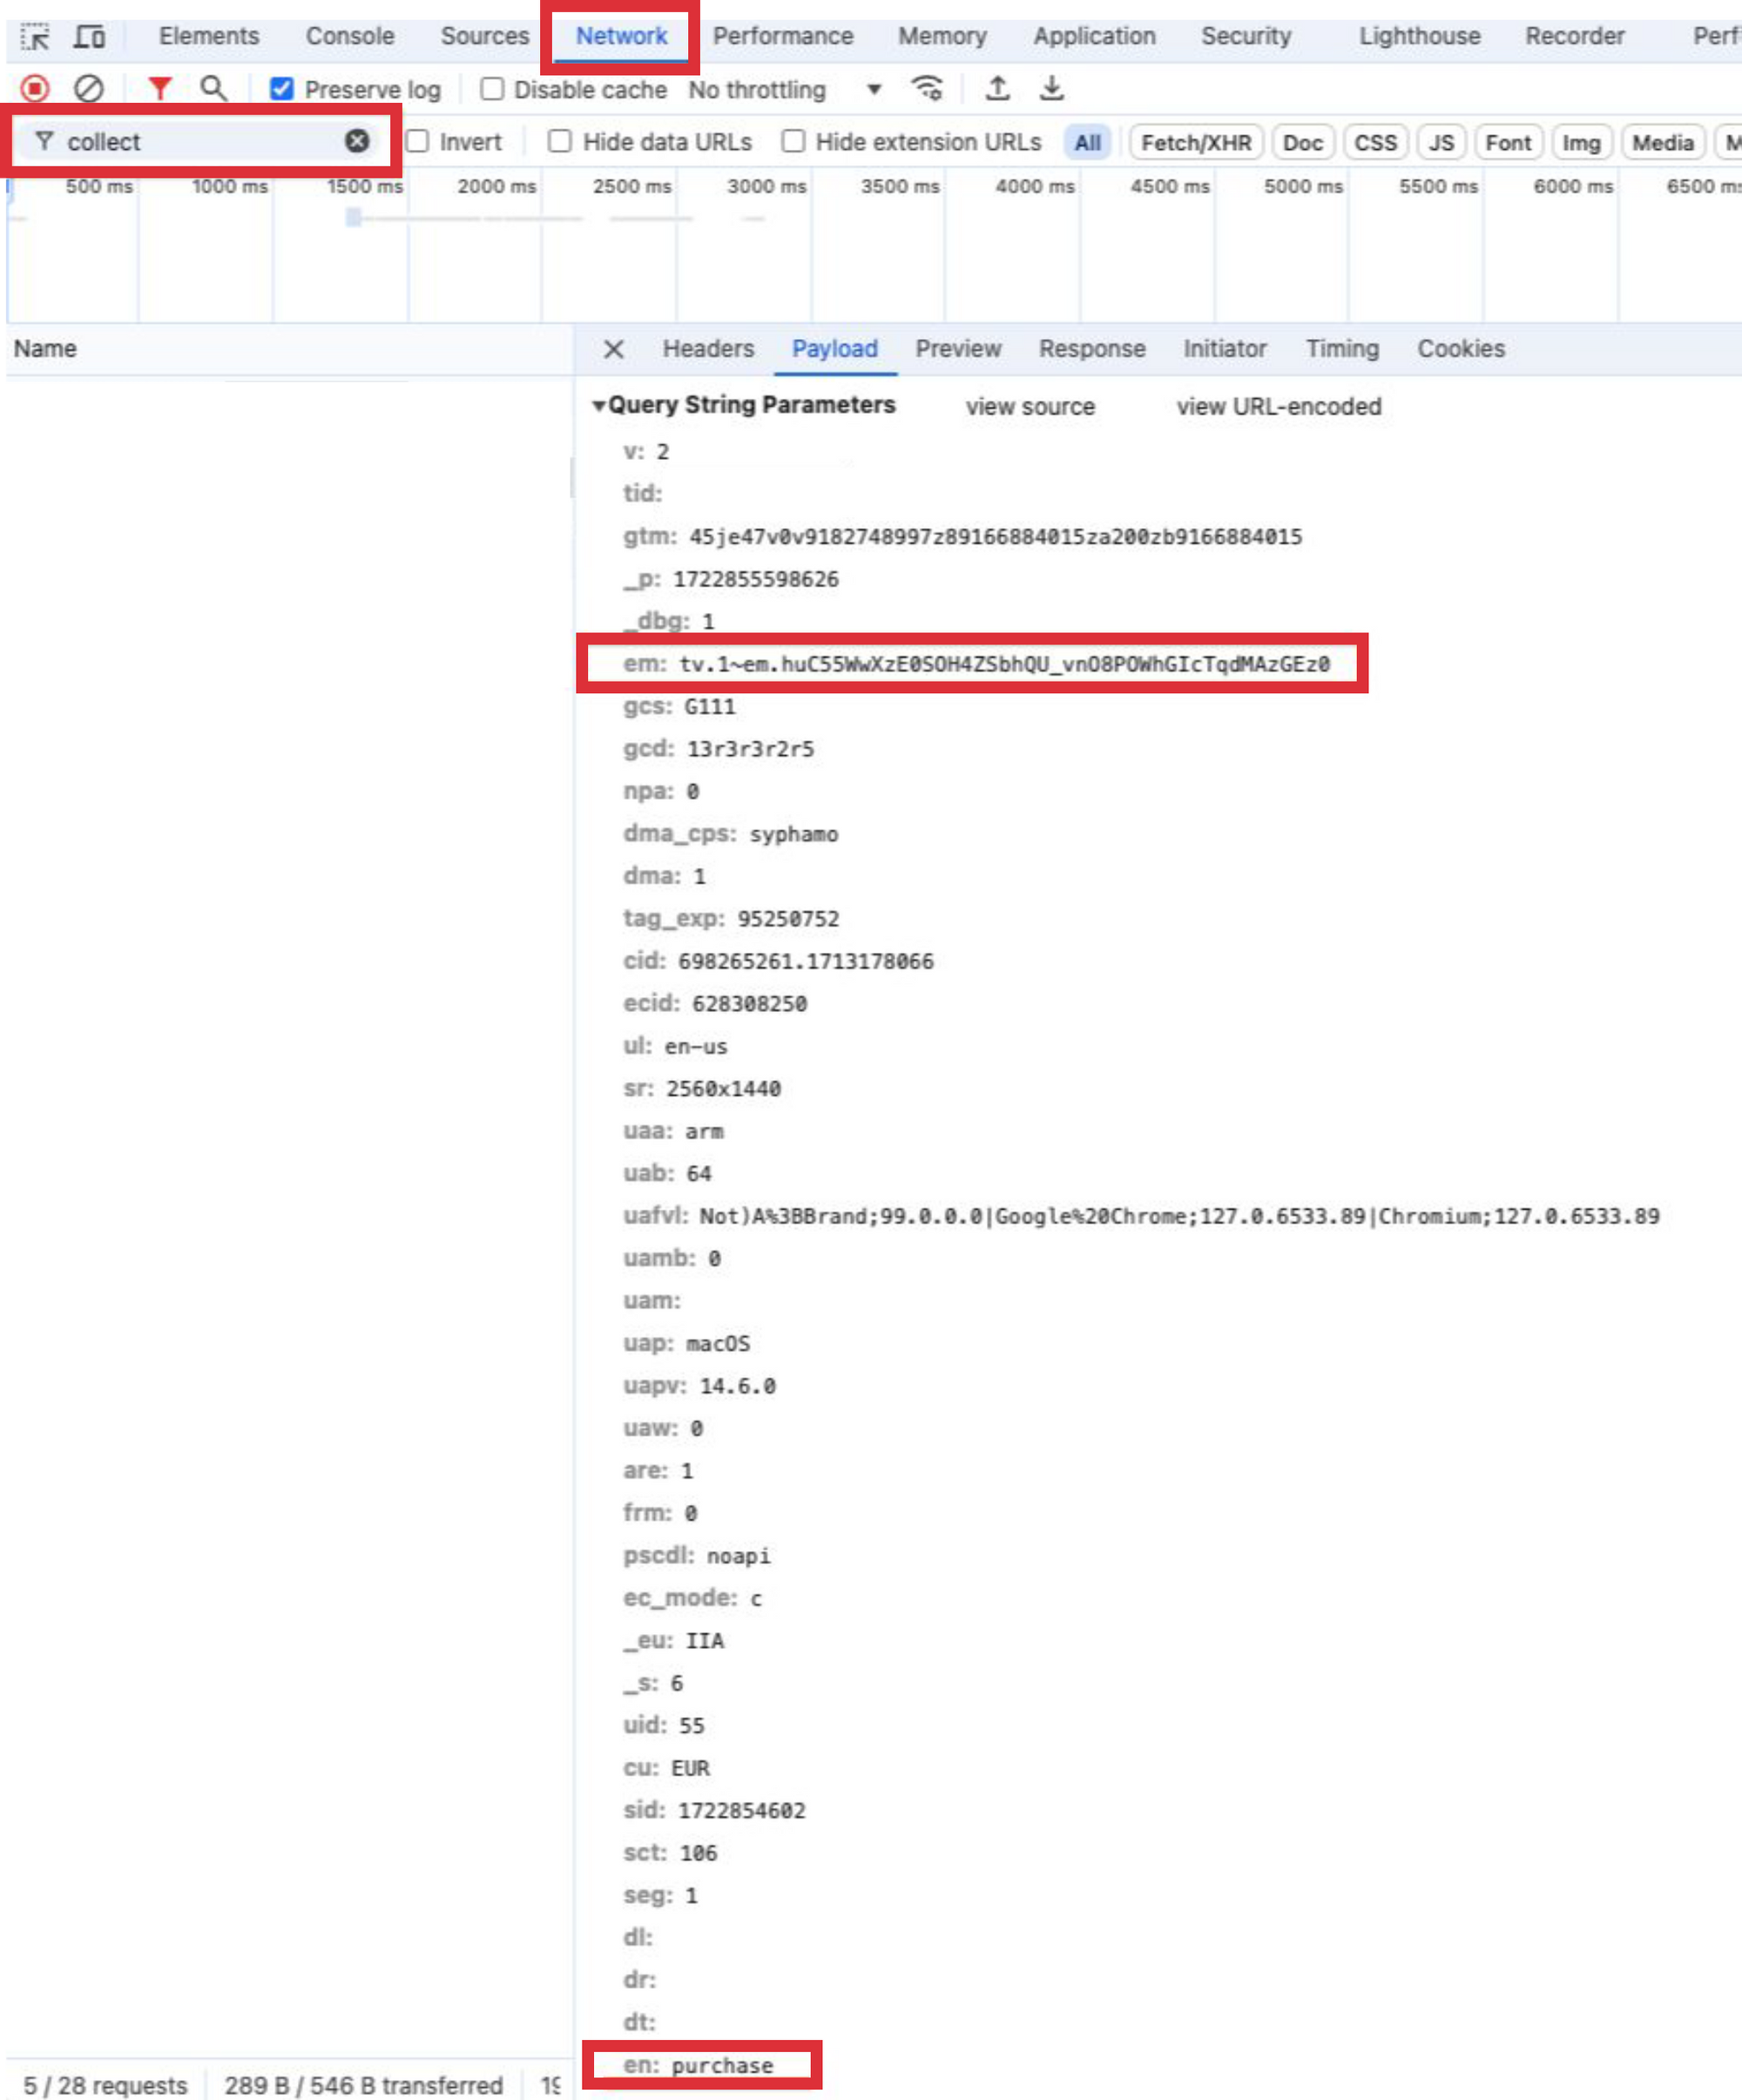Open network conditions wifi icon

tap(927, 89)
